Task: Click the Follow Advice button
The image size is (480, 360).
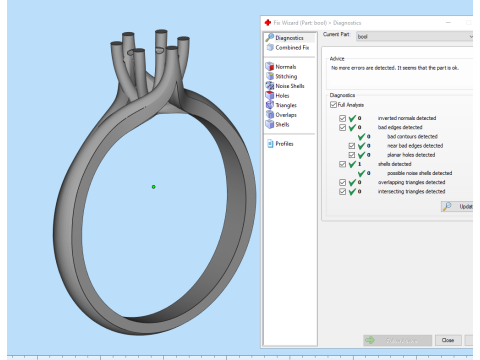Action: point(398,340)
